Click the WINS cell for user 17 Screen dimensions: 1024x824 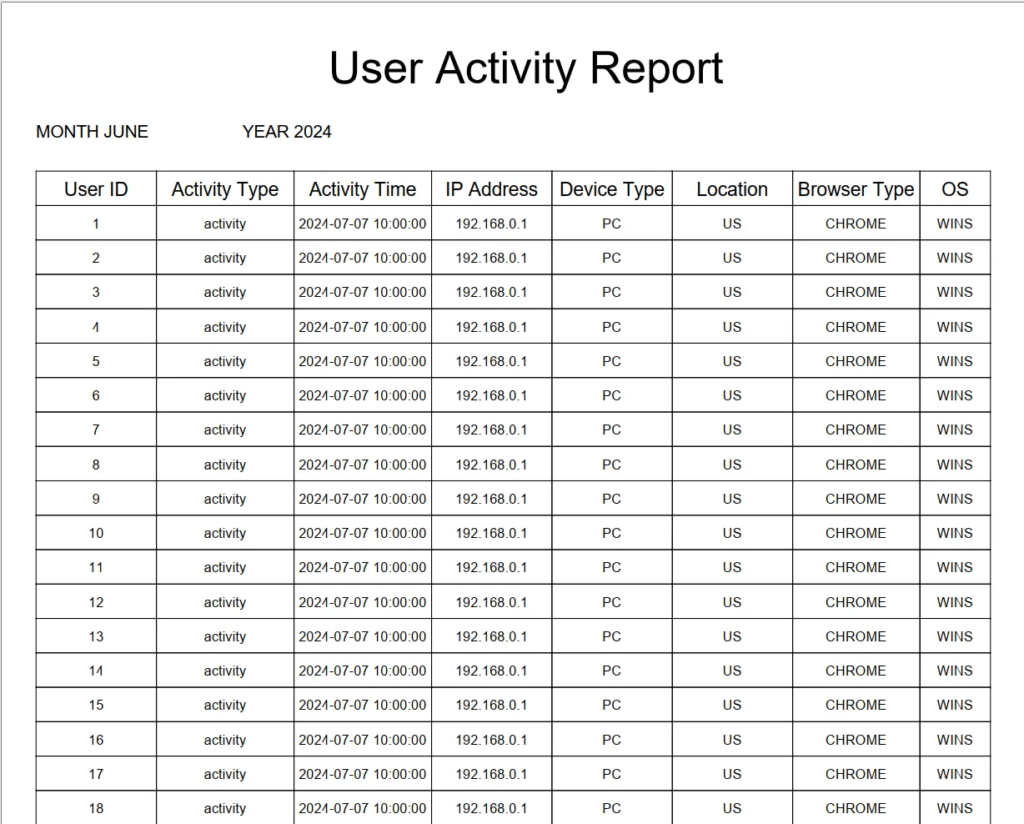click(954, 774)
